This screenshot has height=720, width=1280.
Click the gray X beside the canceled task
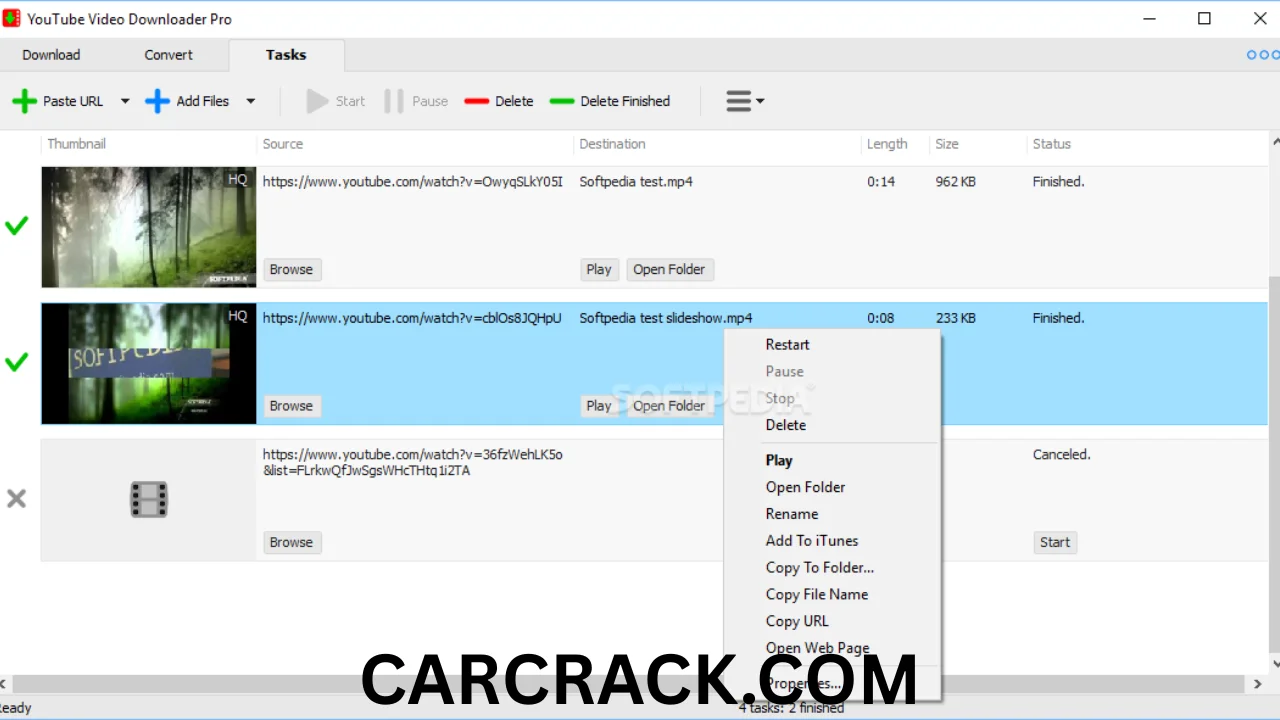(x=16, y=498)
